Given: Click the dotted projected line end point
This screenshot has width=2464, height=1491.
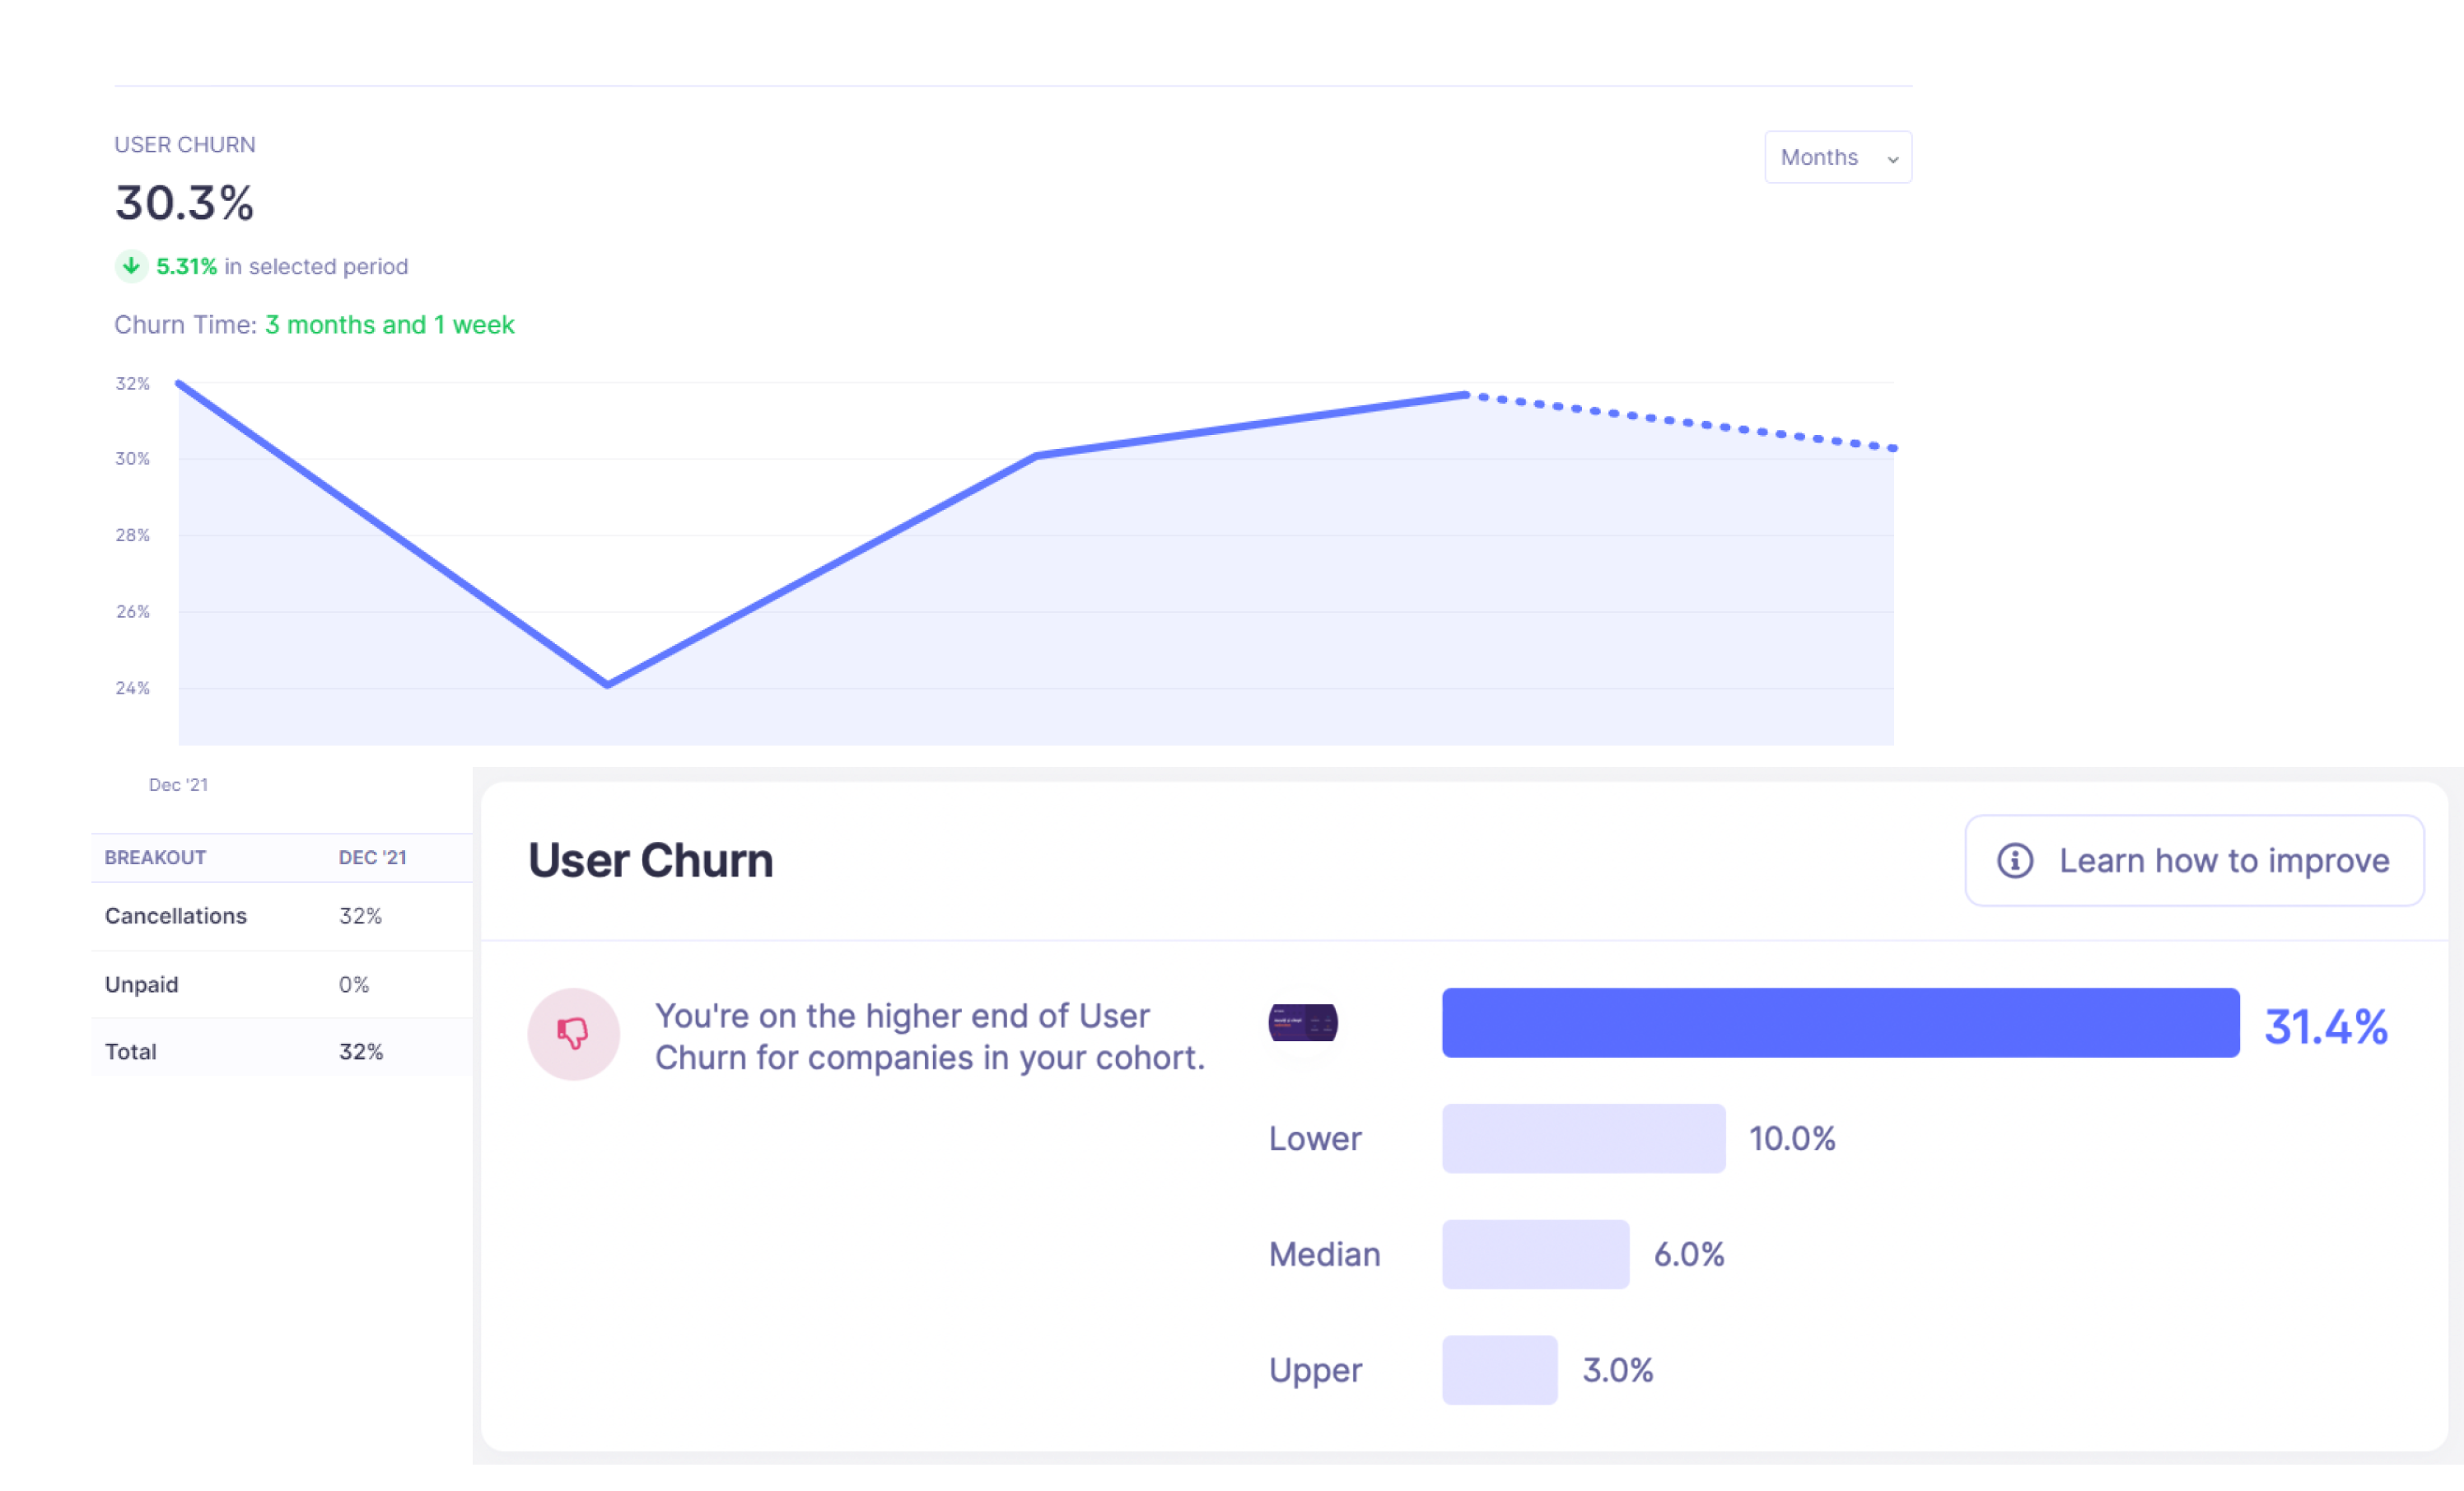Looking at the screenshot, I should point(1892,448).
